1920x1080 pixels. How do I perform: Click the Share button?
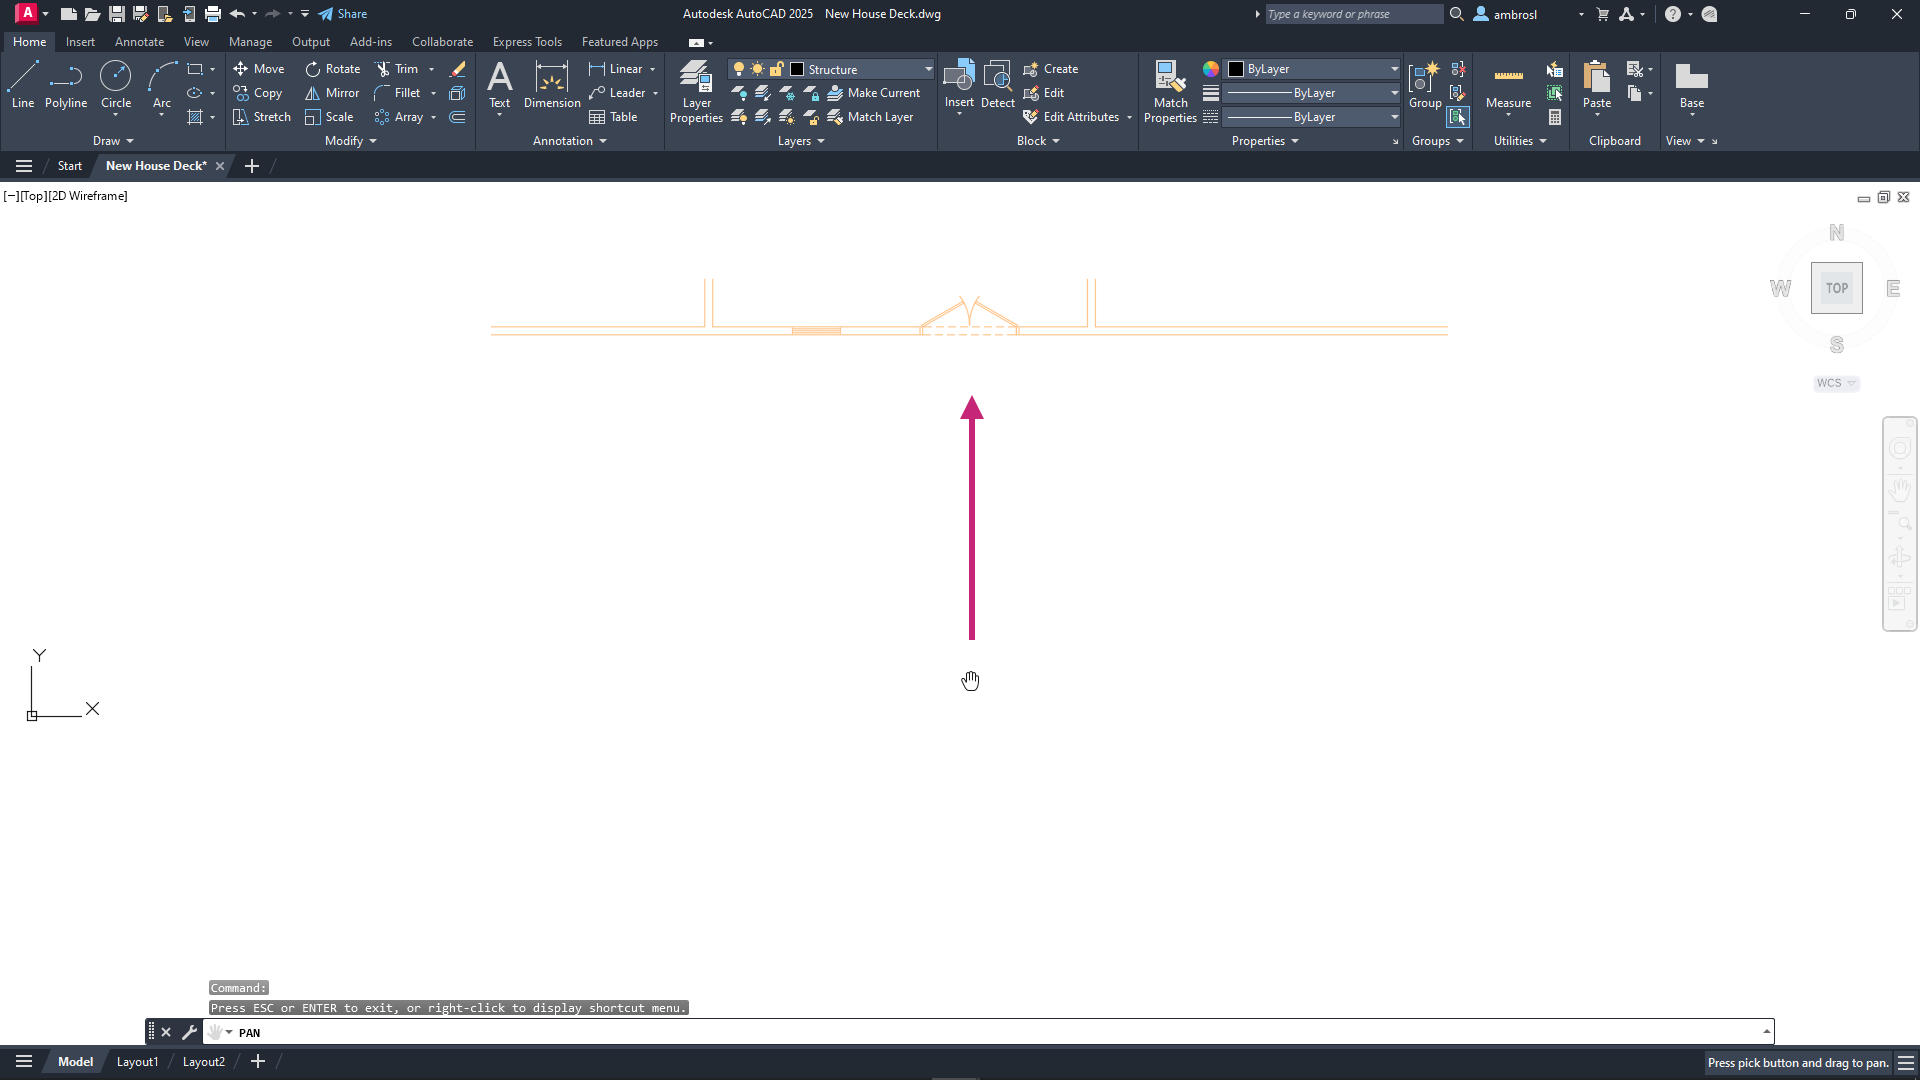[x=343, y=14]
